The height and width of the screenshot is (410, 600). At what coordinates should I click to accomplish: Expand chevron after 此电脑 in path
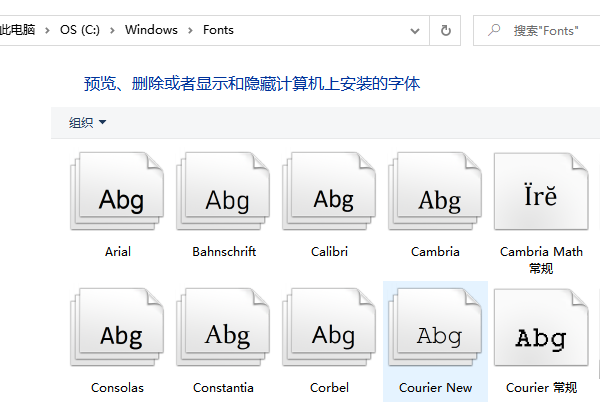click(47, 30)
